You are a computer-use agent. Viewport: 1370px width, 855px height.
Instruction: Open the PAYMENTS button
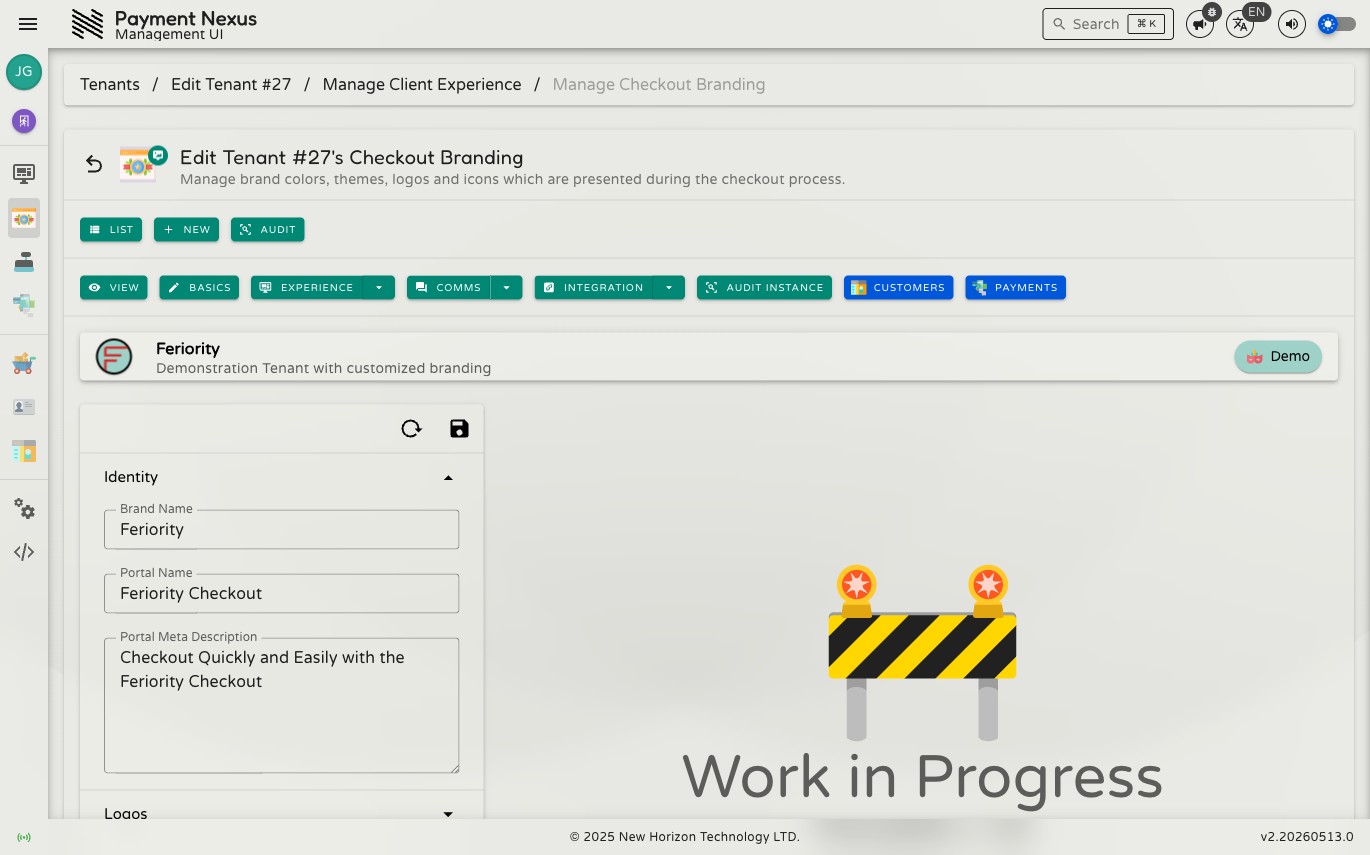pos(1015,288)
